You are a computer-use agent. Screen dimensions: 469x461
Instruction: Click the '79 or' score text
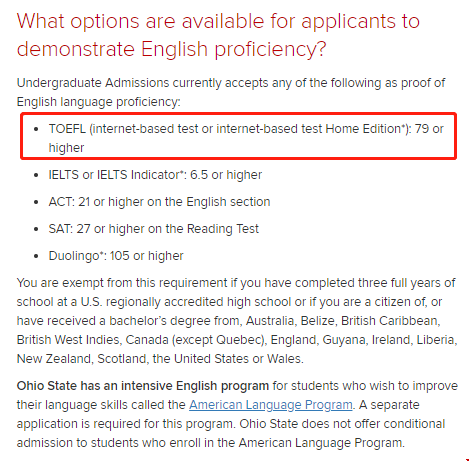(429, 129)
